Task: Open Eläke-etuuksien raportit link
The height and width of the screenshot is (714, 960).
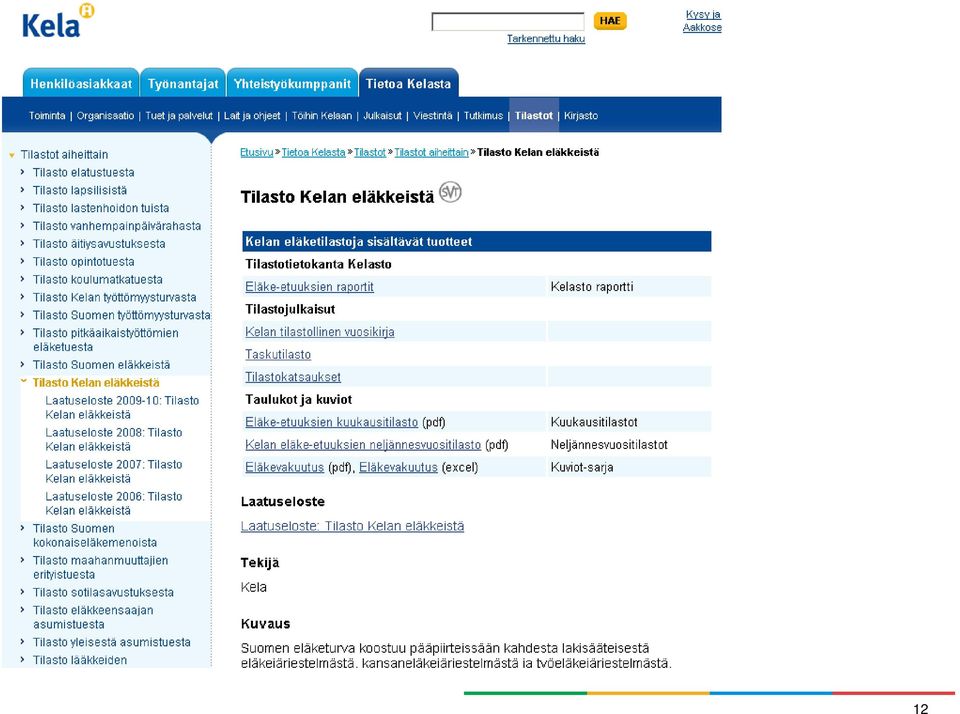Action: pos(309,287)
